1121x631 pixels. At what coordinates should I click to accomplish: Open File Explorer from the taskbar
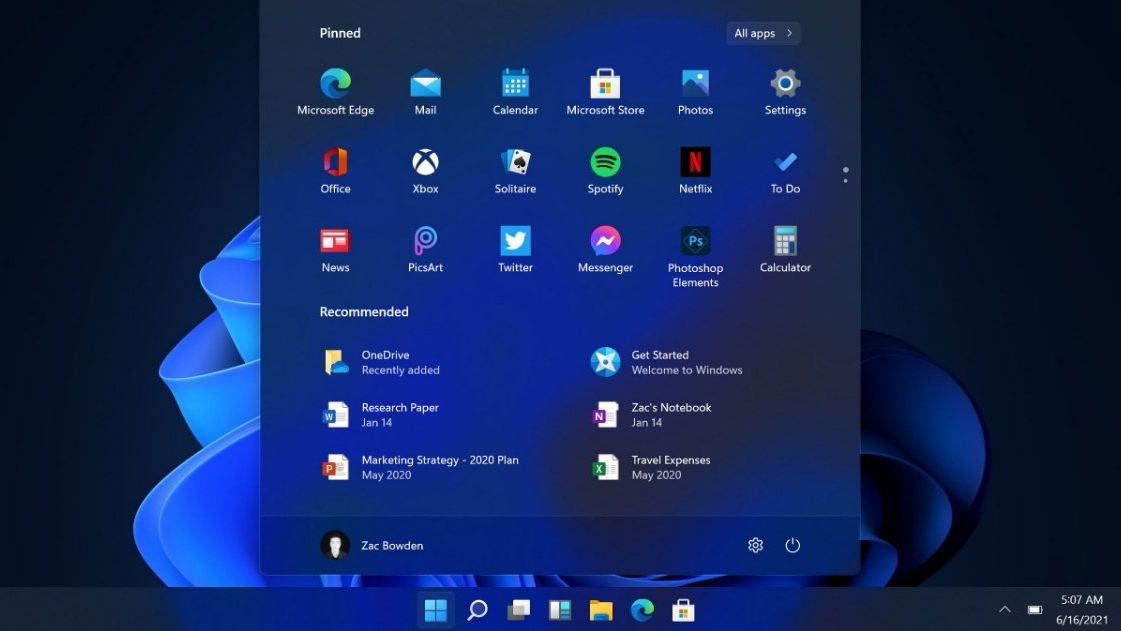click(x=600, y=610)
